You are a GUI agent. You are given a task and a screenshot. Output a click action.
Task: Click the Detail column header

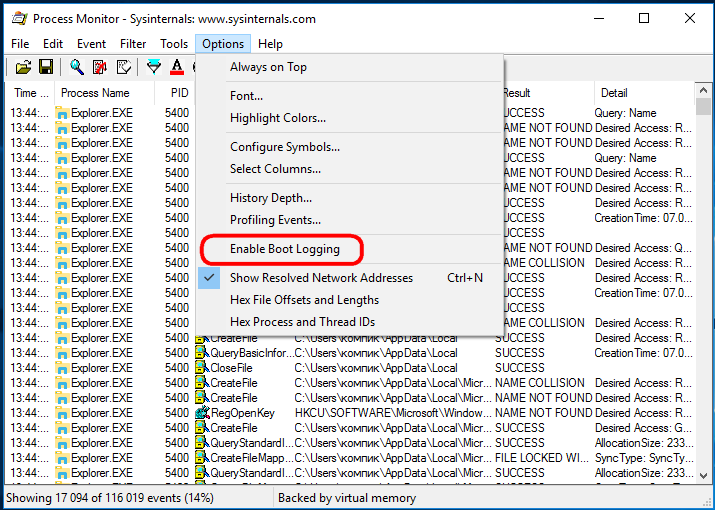[x=644, y=93]
